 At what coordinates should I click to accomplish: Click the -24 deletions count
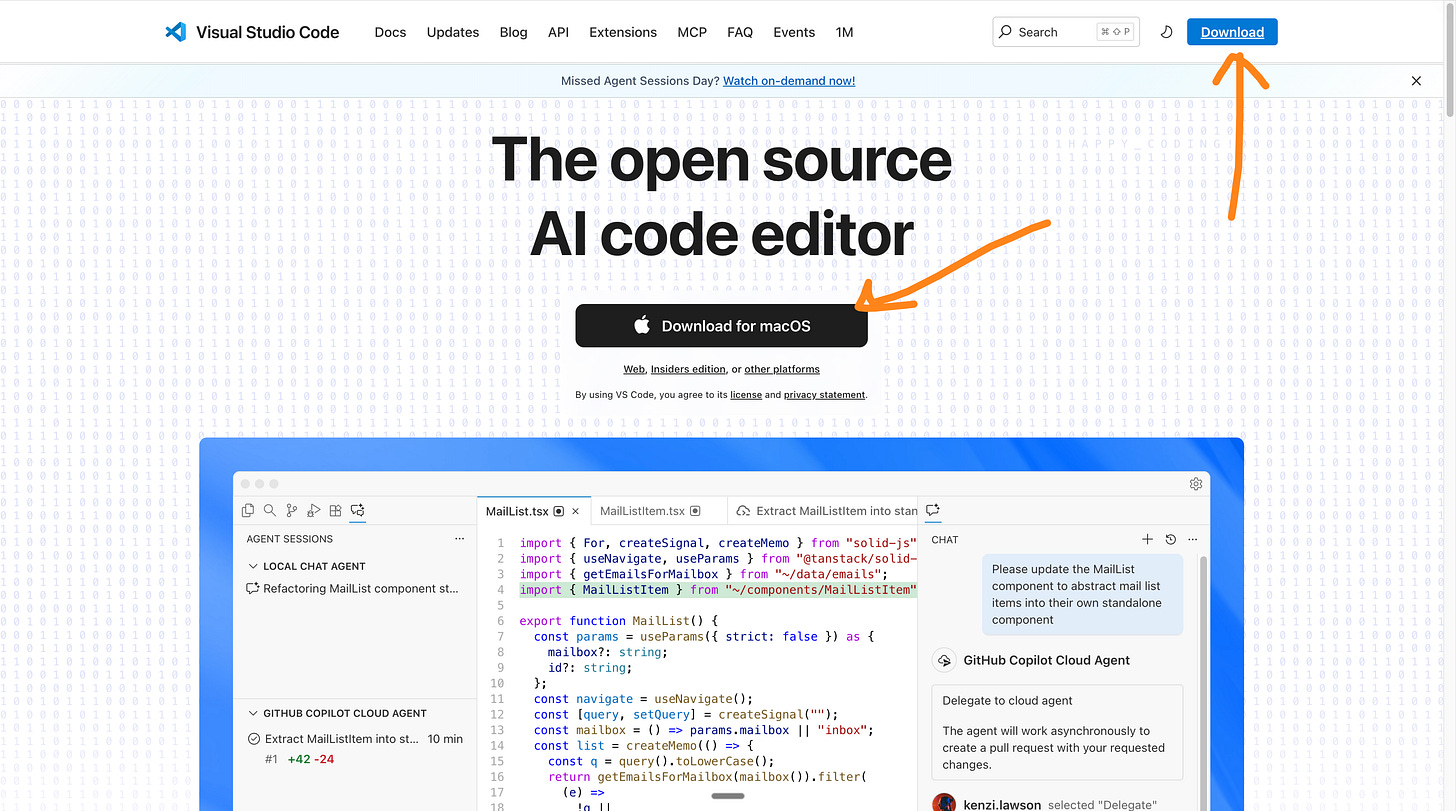point(324,759)
